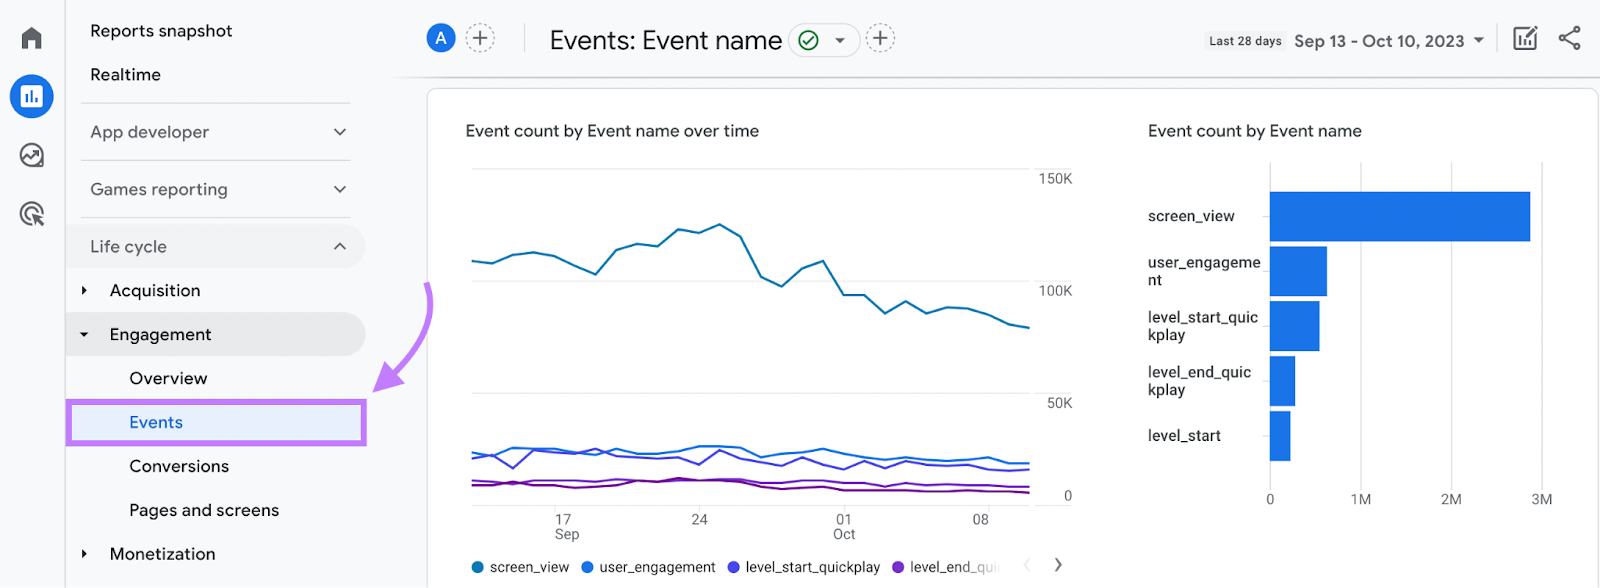Toggle screen_view series in chart legend
Image resolution: width=1600 pixels, height=588 pixels.
click(x=520, y=567)
